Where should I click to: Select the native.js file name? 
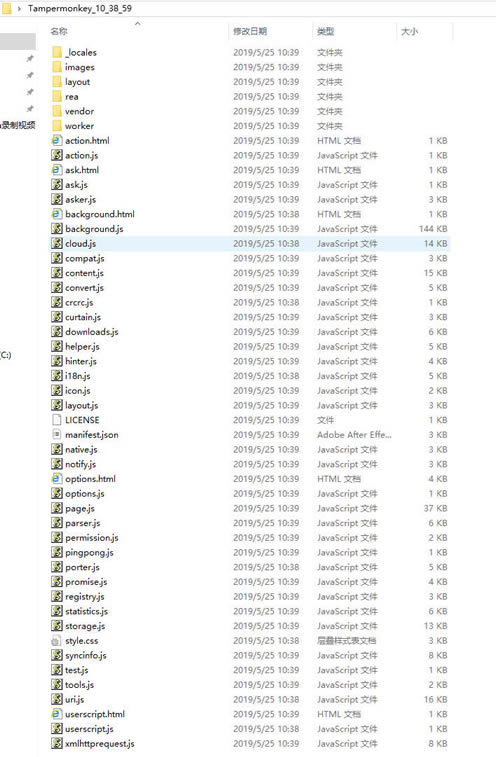tap(81, 449)
